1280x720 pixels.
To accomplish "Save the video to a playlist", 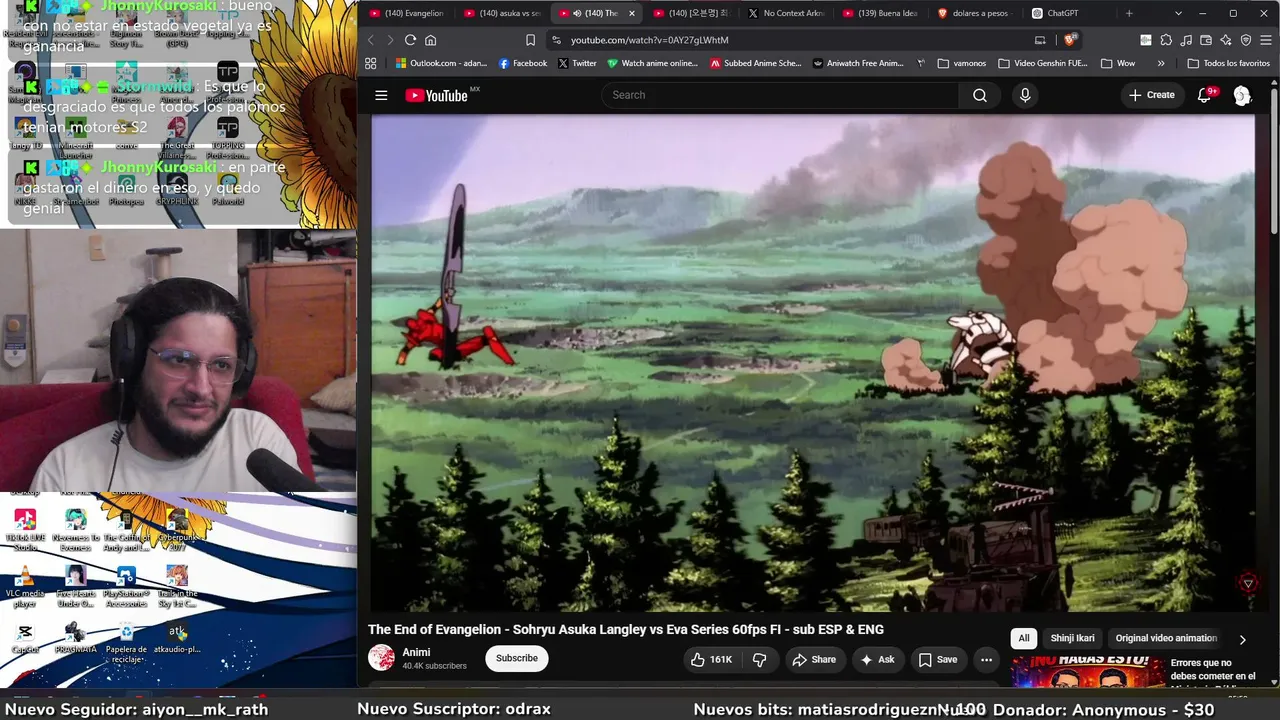I will (x=938, y=659).
